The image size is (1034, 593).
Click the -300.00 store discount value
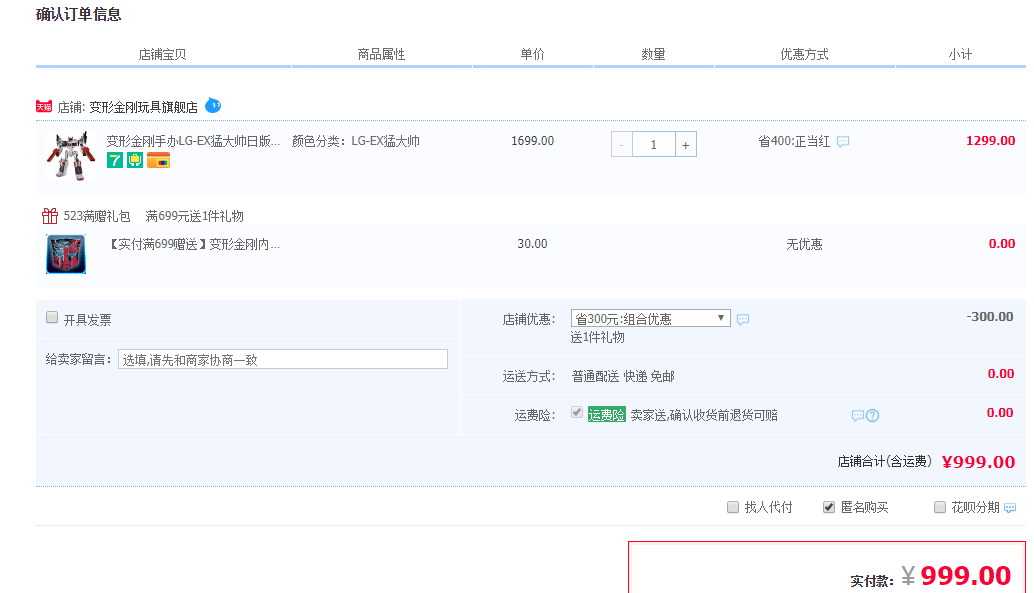point(990,317)
